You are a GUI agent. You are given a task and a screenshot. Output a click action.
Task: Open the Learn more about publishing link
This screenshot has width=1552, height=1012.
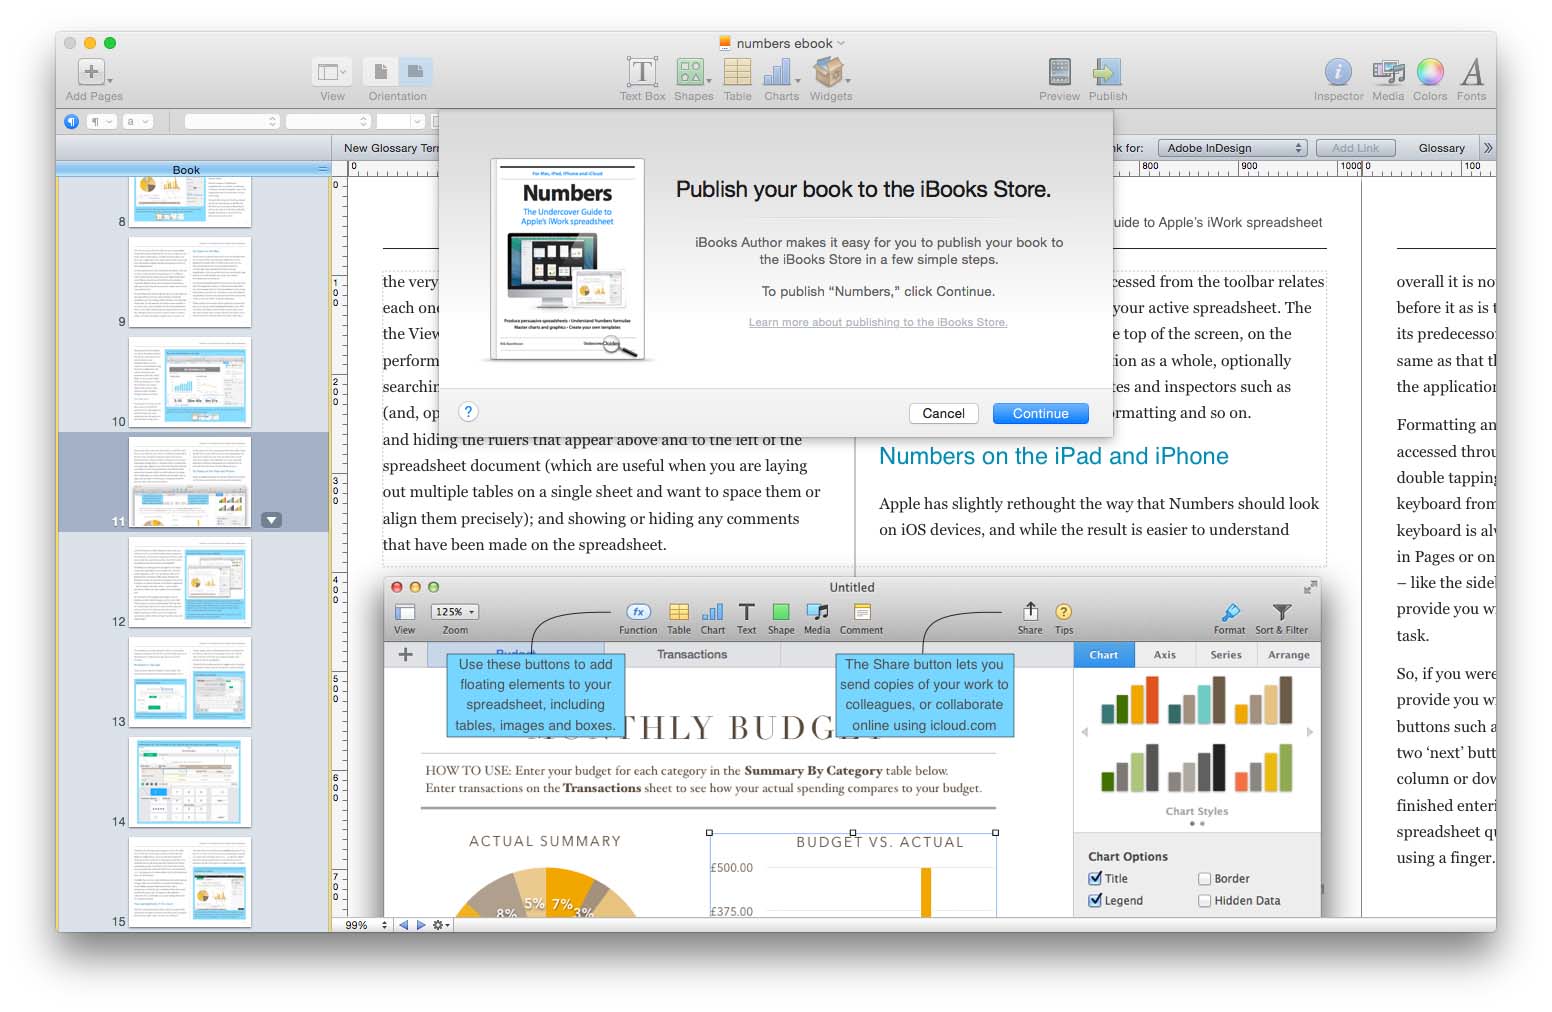tap(878, 322)
